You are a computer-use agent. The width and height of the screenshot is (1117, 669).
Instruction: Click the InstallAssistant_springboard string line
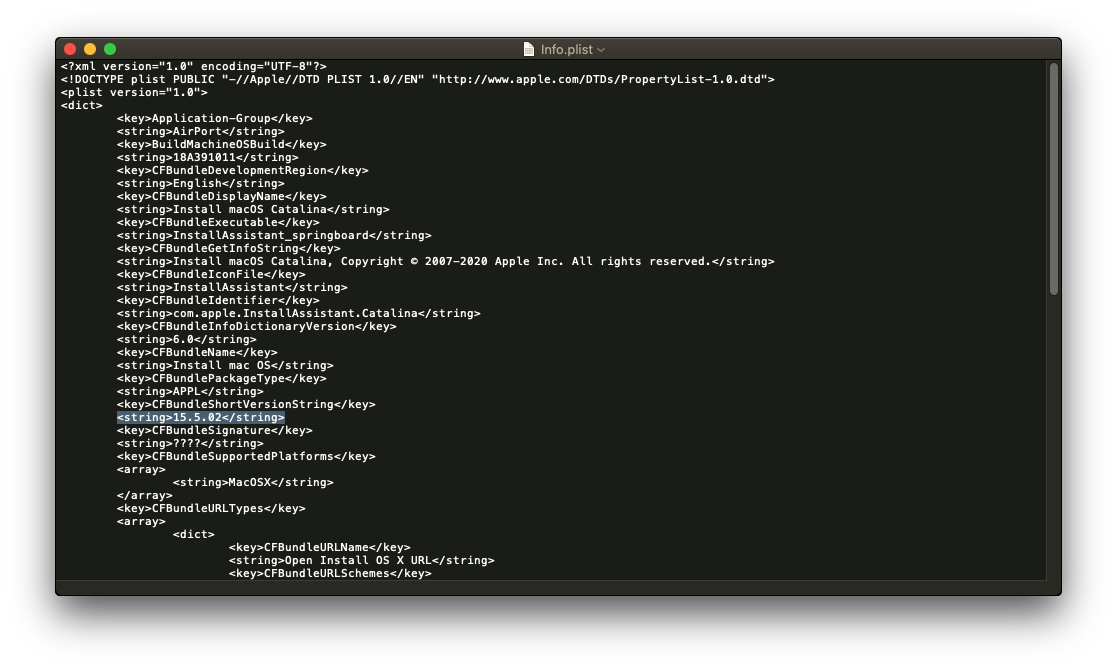[274, 235]
